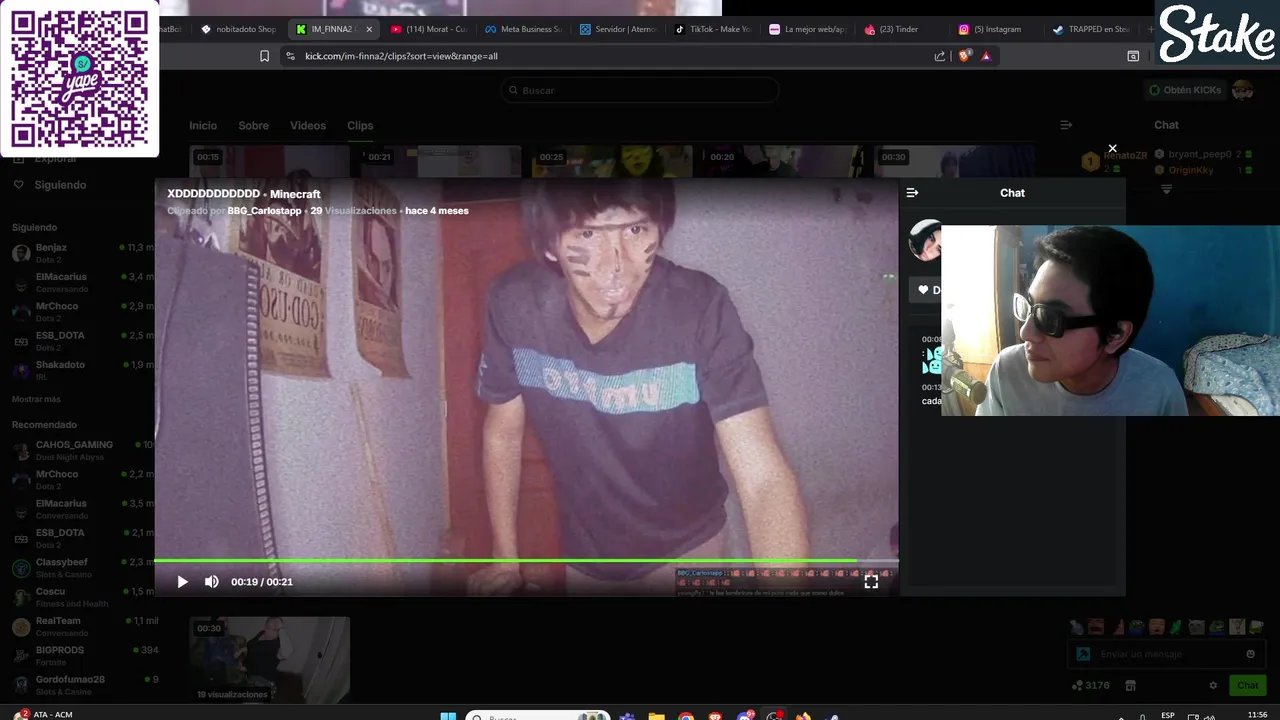Switch to the Servidor Aternos tab

pos(617,29)
